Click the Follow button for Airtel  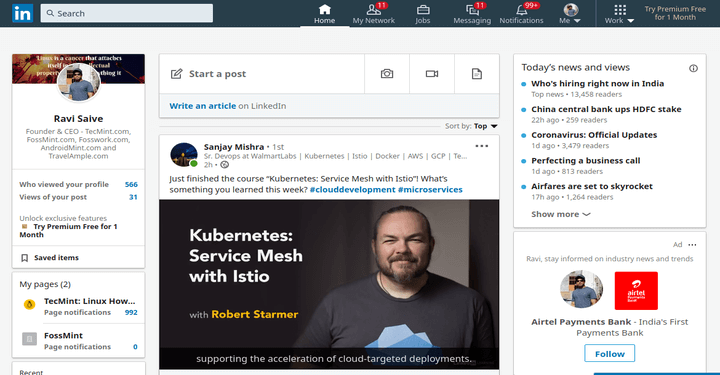(x=610, y=354)
